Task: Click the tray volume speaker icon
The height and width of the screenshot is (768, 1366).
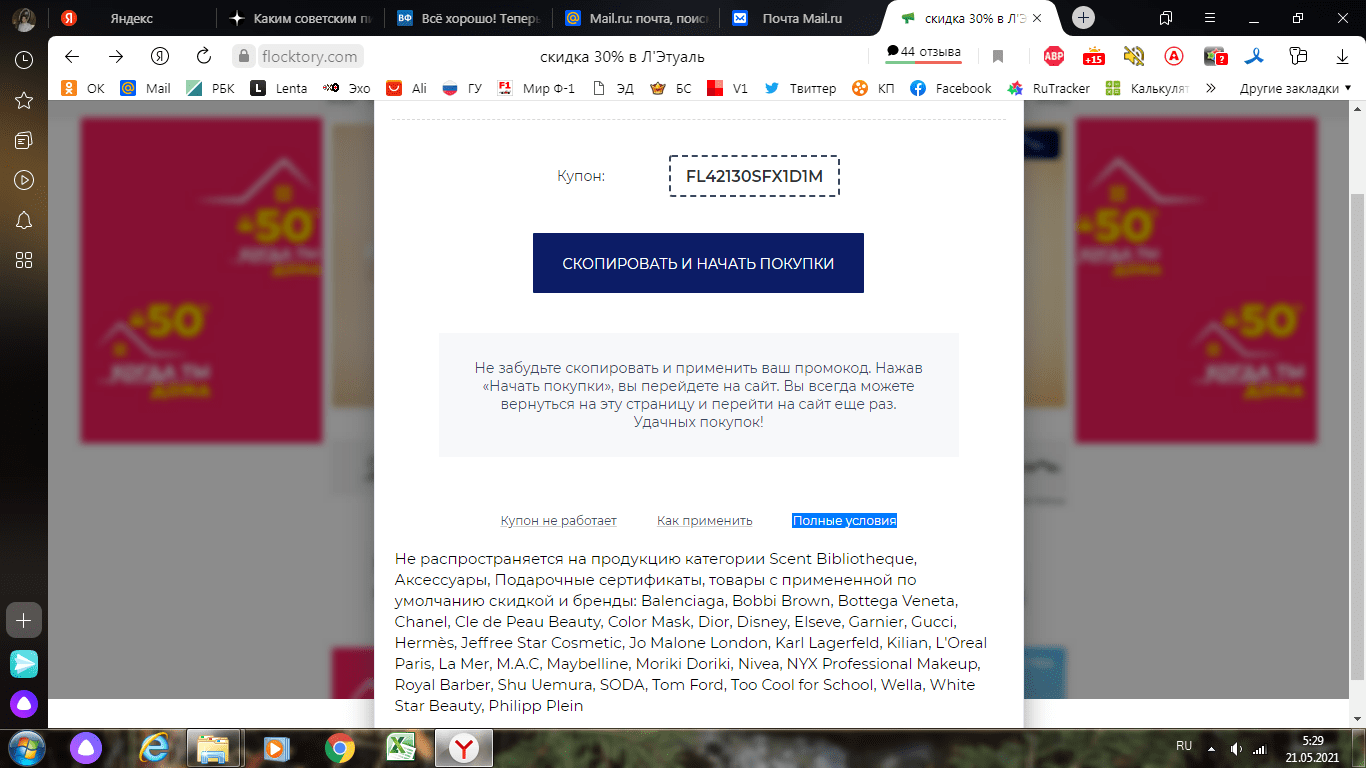Action: click(1236, 748)
